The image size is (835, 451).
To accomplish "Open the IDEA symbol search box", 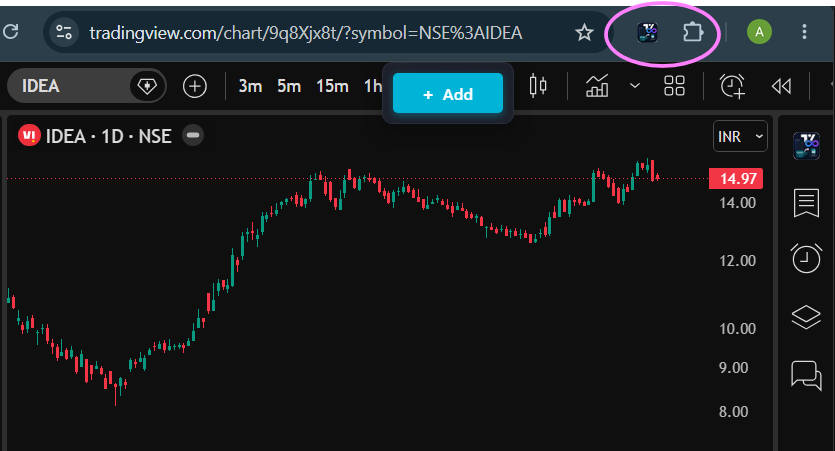I will 87,86.
